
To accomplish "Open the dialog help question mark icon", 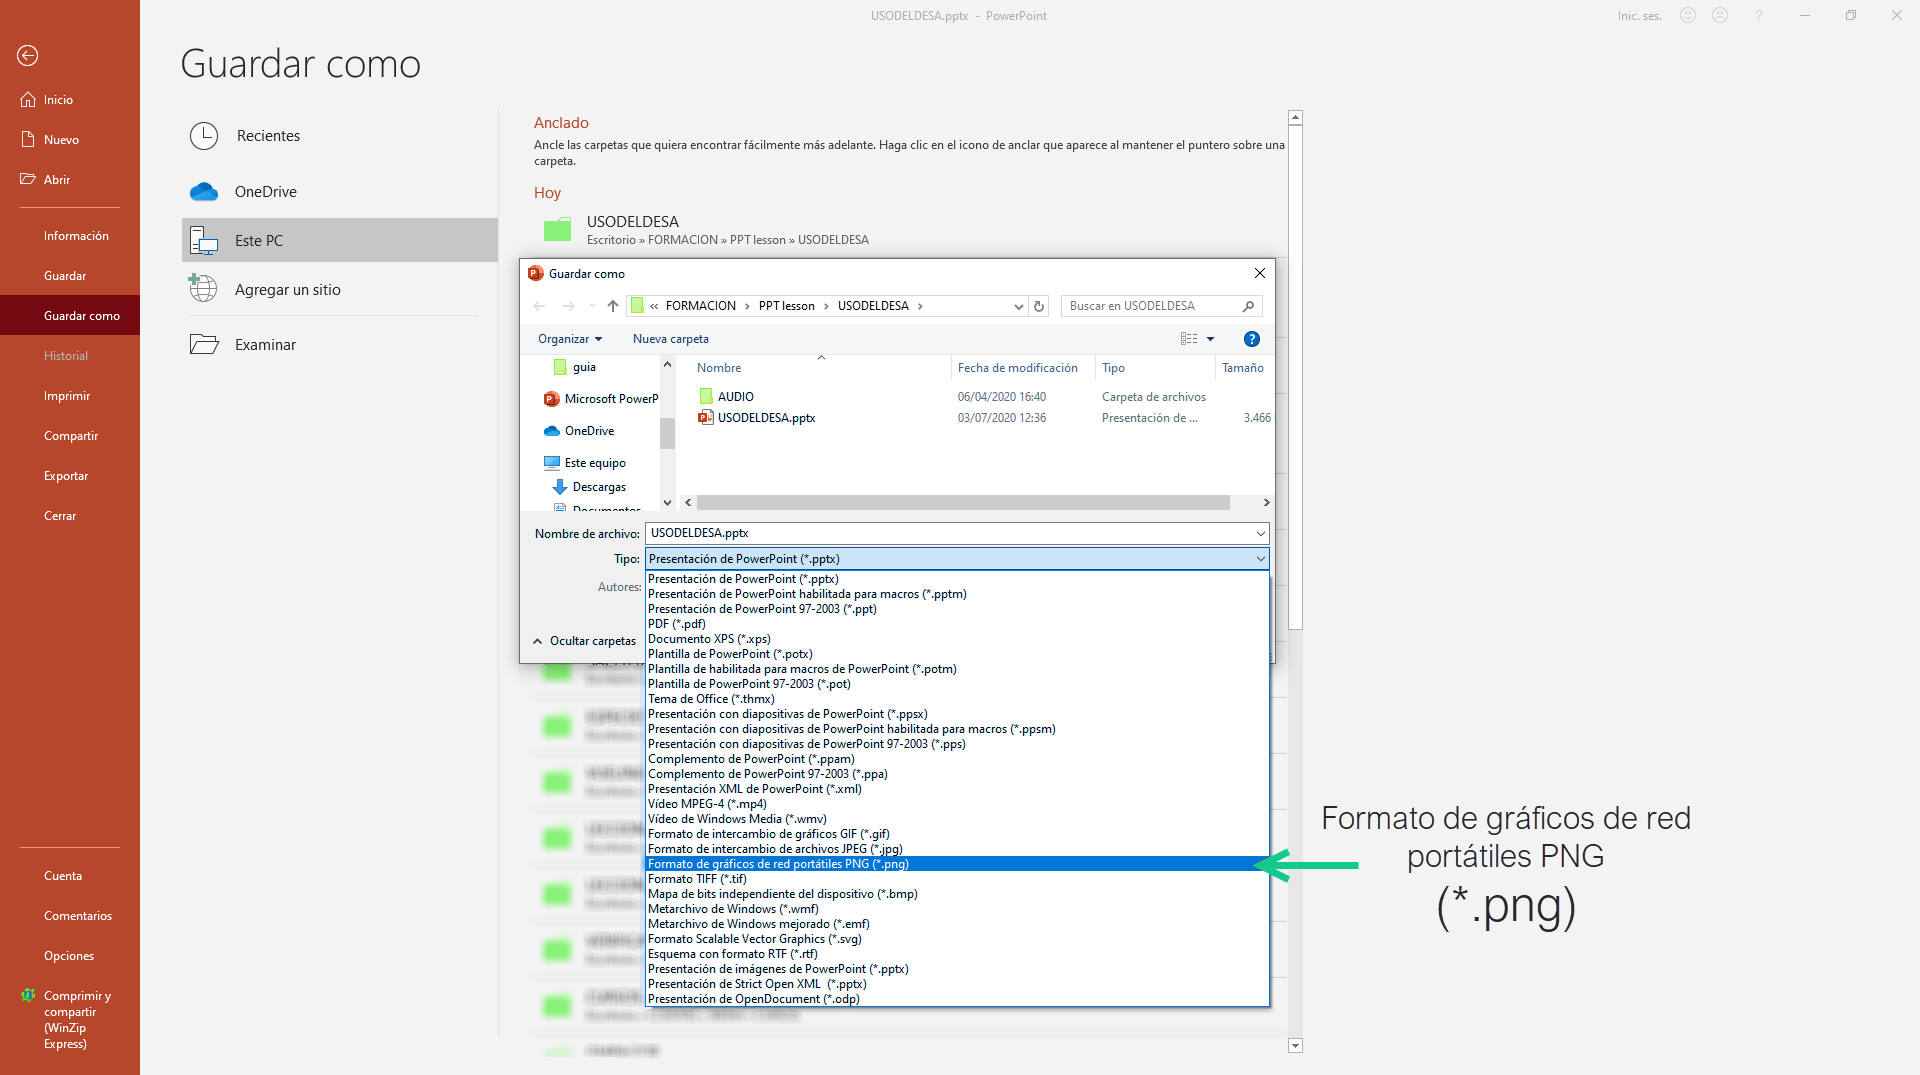I will 1251,339.
